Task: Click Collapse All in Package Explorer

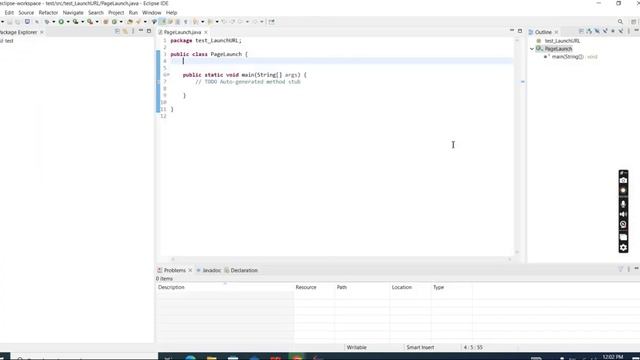Action: point(118,31)
